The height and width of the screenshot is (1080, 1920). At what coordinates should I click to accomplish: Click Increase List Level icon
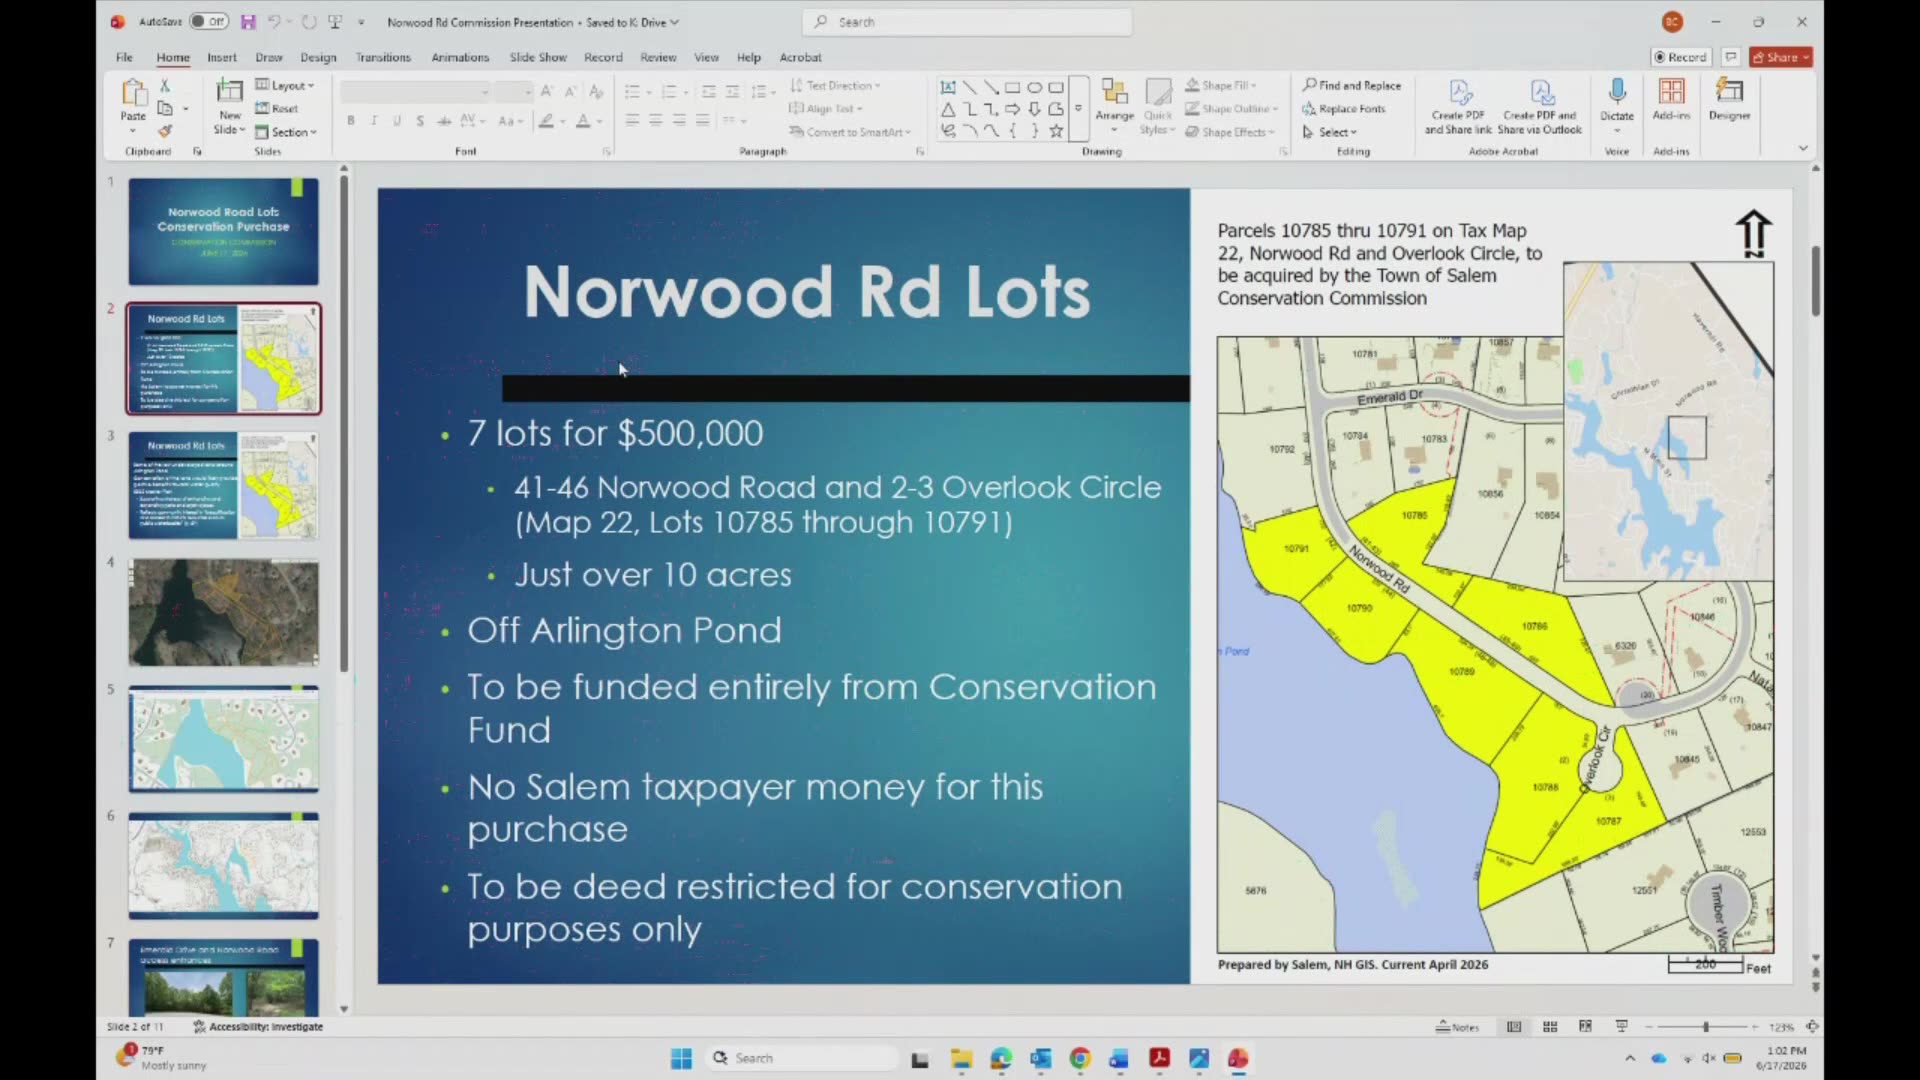tap(732, 92)
